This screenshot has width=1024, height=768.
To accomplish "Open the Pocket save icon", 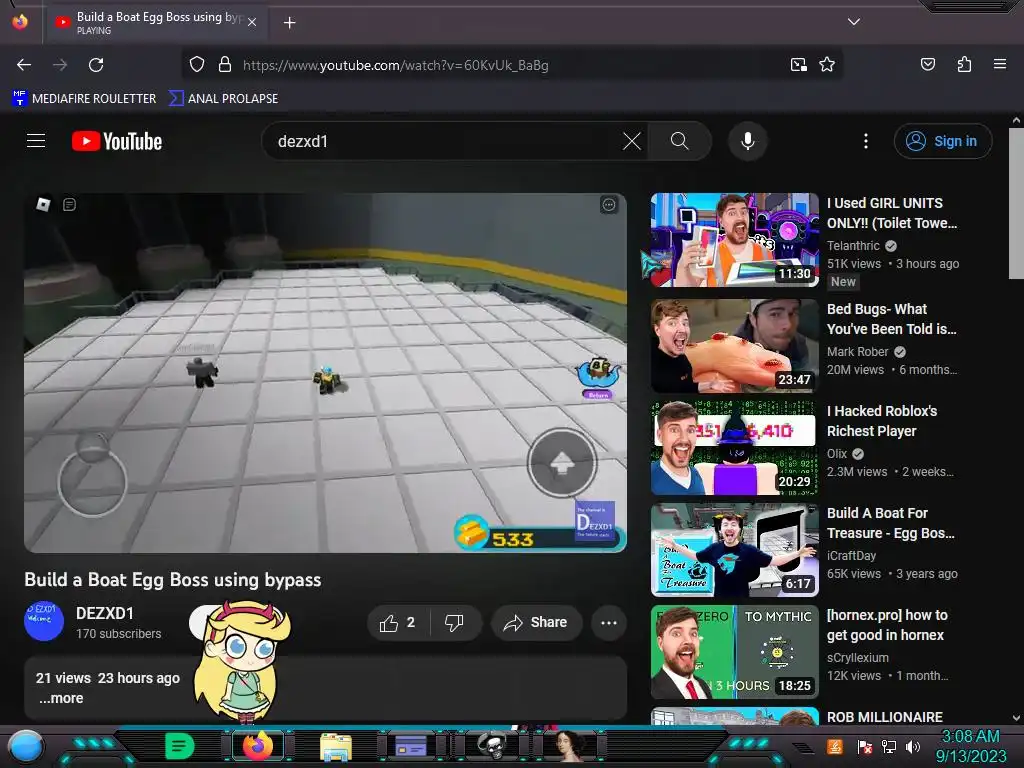I will 927,64.
